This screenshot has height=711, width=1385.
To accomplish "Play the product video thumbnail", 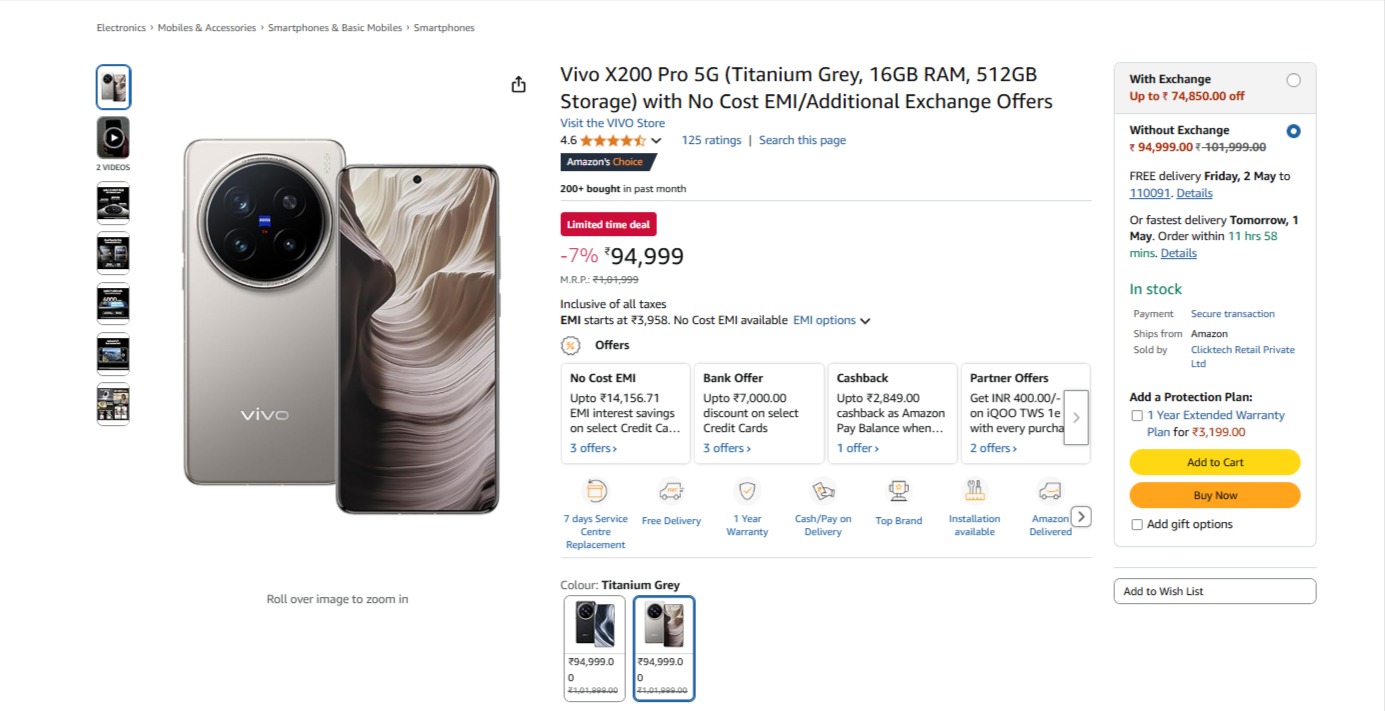I will tap(113, 138).
